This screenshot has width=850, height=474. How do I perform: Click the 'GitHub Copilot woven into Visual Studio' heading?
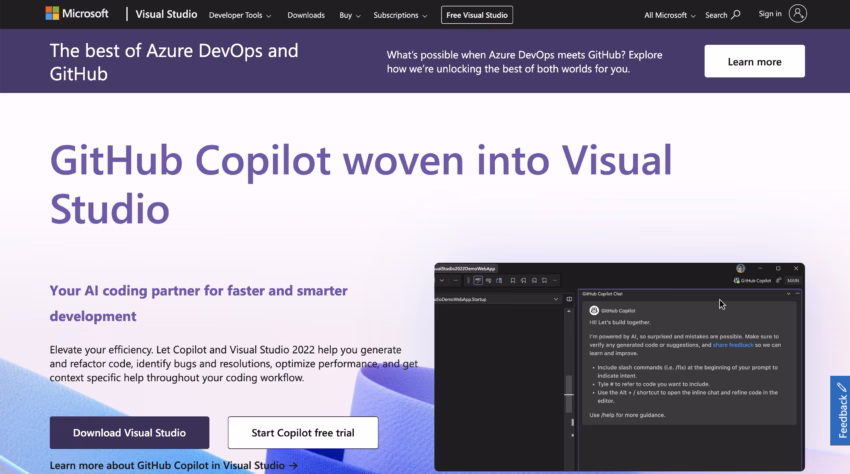click(360, 184)
